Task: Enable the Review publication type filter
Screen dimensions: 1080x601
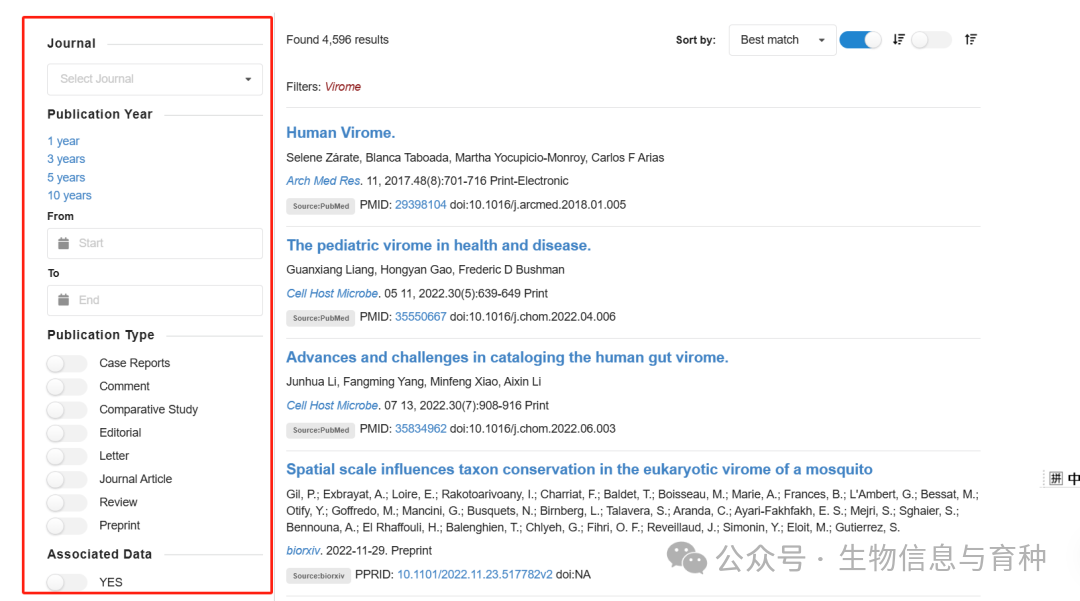Action: [x=67, y=502]
